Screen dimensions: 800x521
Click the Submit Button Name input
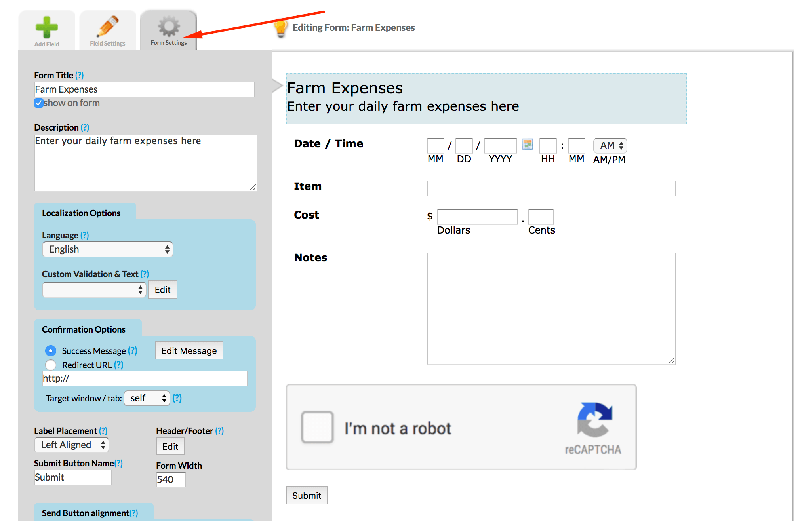click(x=72, y=478)
